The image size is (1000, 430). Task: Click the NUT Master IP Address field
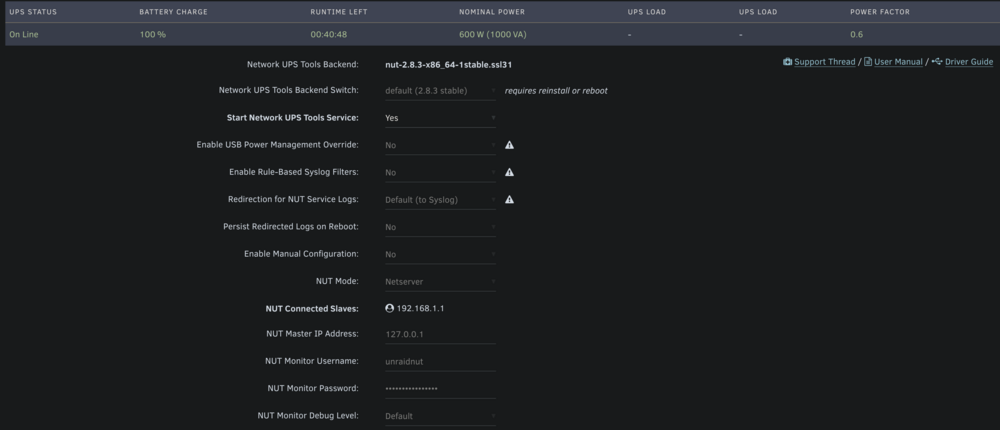(440, 334)
